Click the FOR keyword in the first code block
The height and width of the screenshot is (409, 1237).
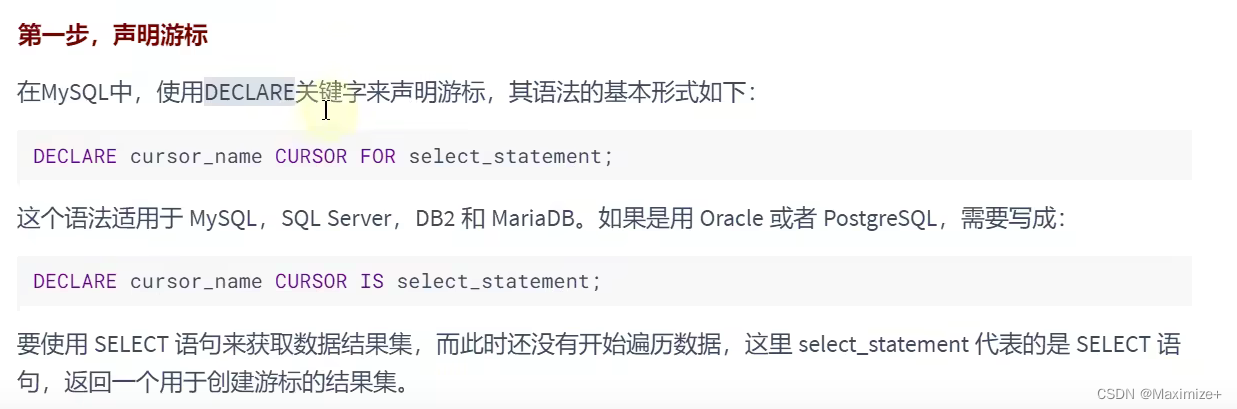pyautogui.click(x=378, y=157)
